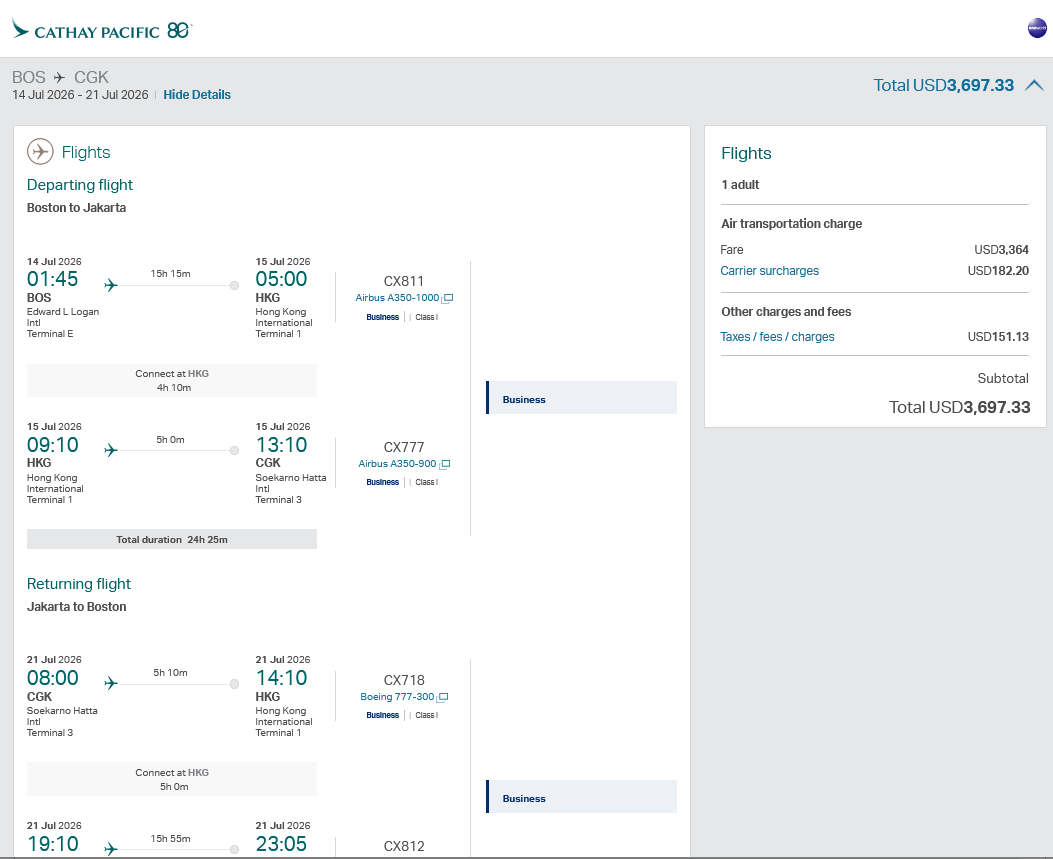The image size is (1053, 859).
Task: Click Connect at HKG 5h 0m box
Action: (x=172, y=779)
